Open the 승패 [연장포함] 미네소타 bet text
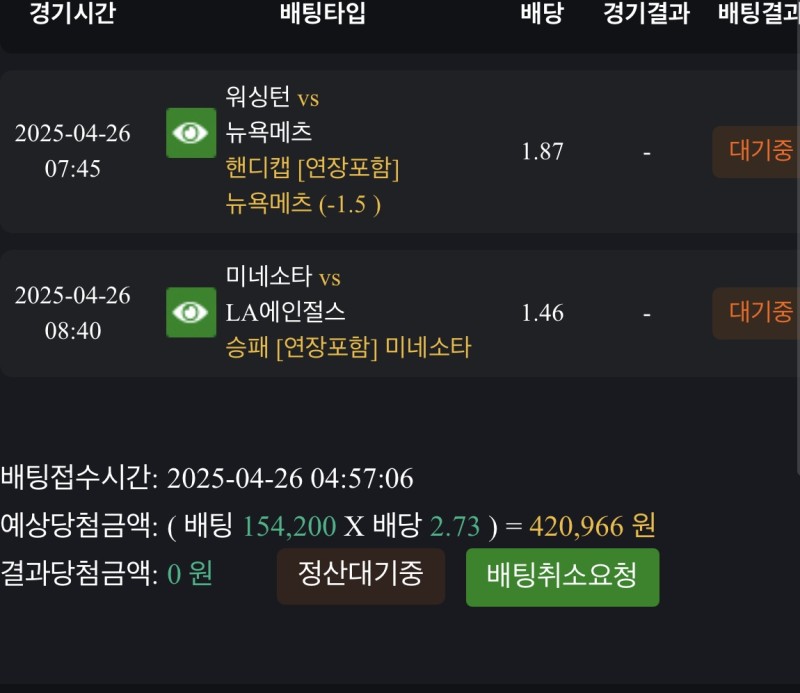800x693 pixels. pyautogui.click(x=349, y=348)
